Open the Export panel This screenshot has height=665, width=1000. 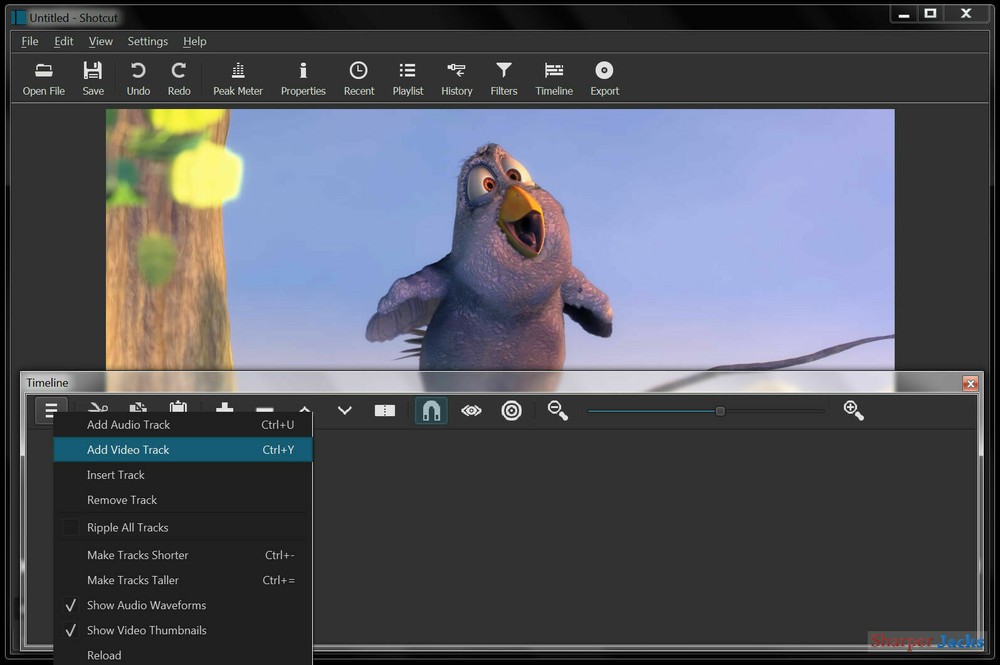tap(604, 77)
